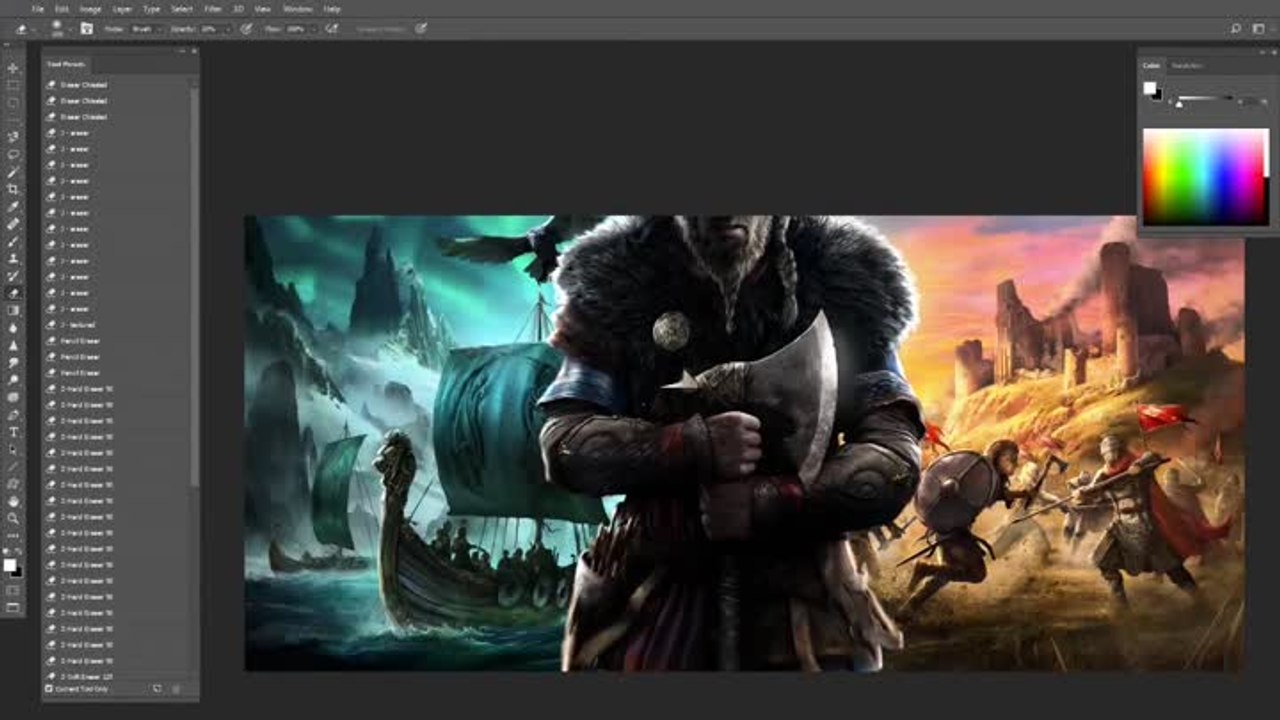Select the Tool Presets tab
This screenshot has width=1280, height=720.
coord(67,65)
